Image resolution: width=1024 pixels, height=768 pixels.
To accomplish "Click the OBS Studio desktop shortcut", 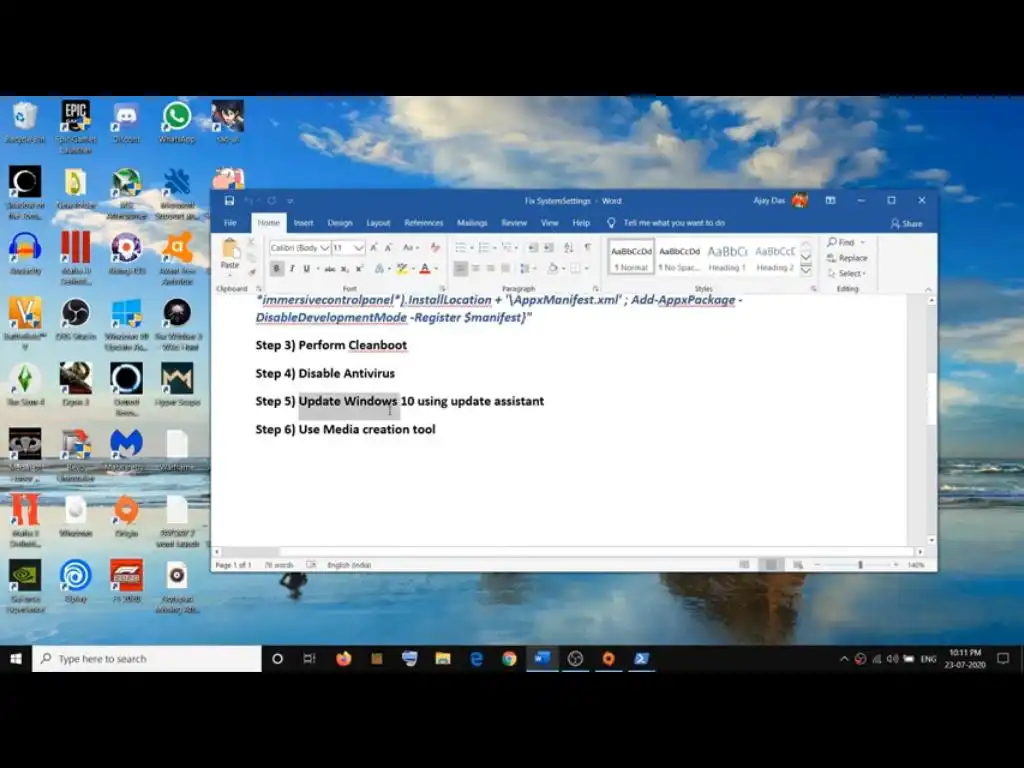I will (76, 319).
